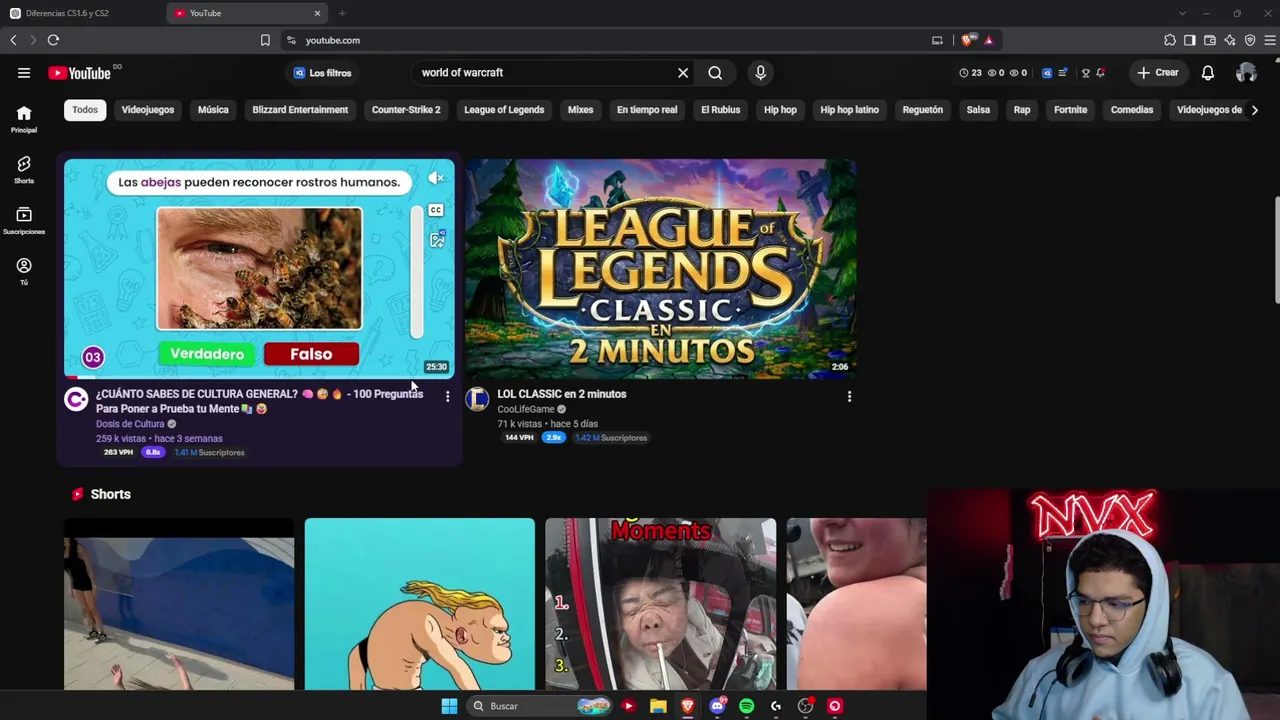Open the CooLifeGame channel link
Screen dimensions: 1280x720
526,409
